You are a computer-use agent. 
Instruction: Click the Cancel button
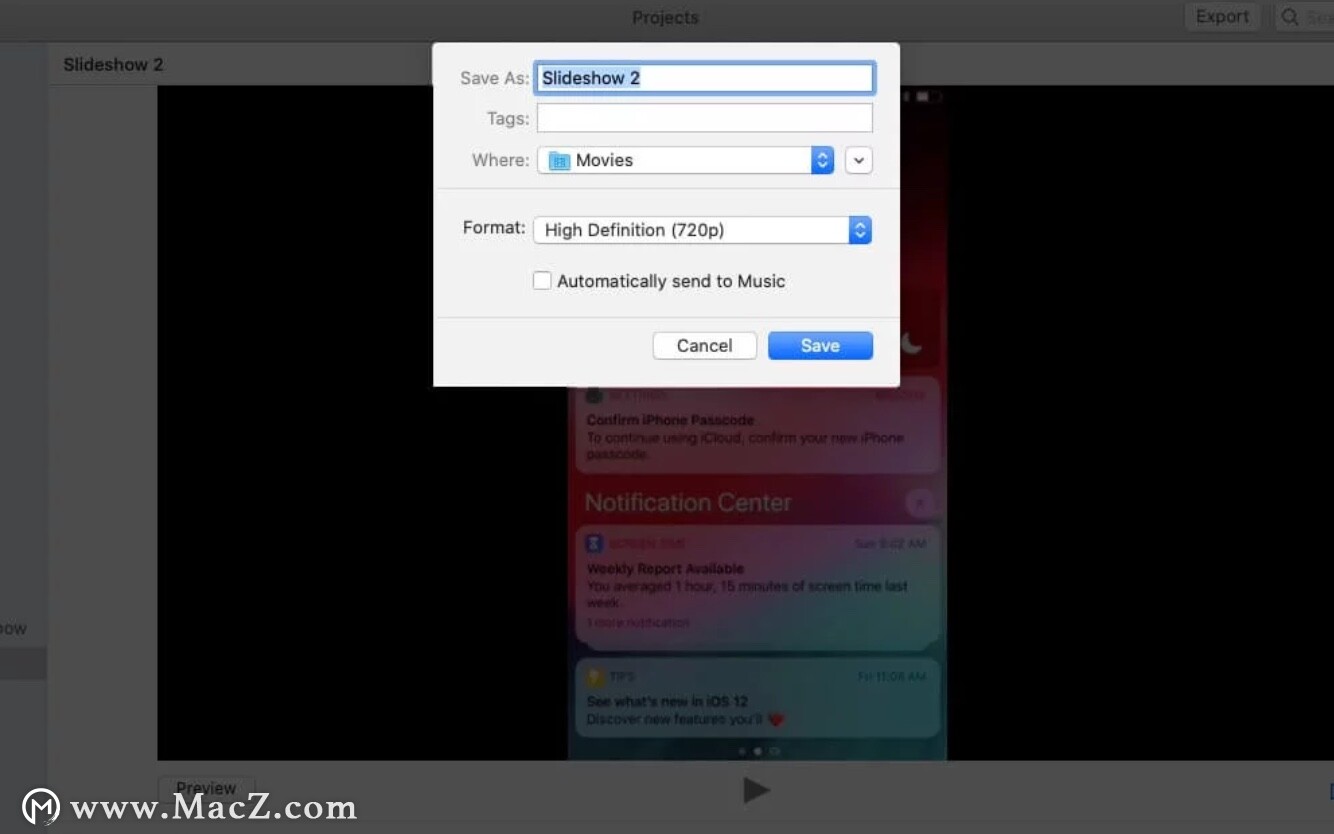coord(704,346)
